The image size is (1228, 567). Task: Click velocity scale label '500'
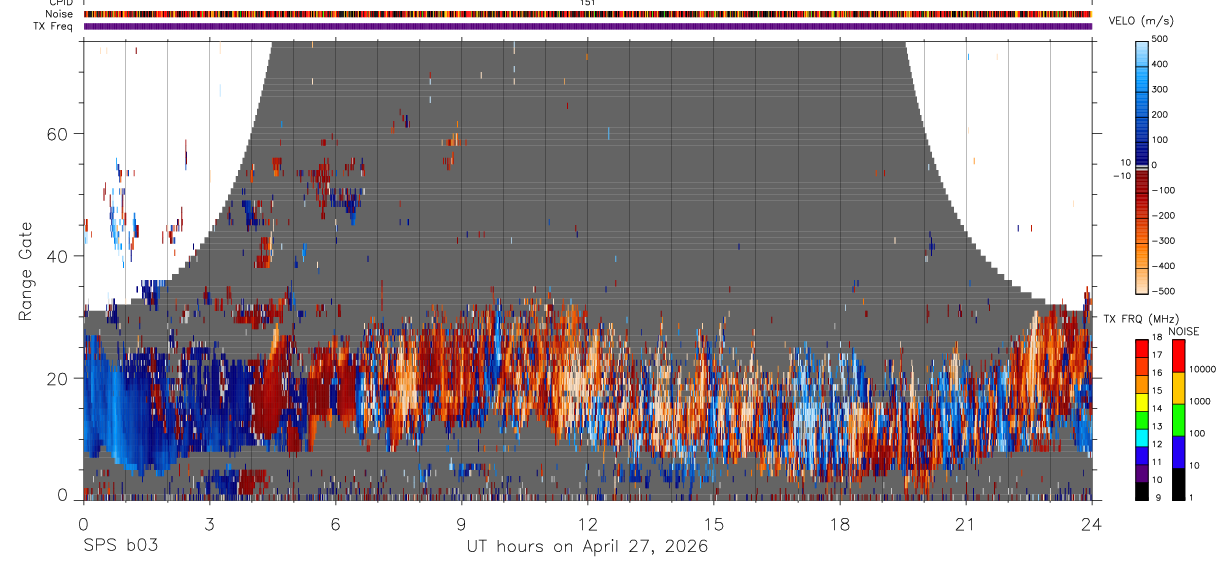1160,39
